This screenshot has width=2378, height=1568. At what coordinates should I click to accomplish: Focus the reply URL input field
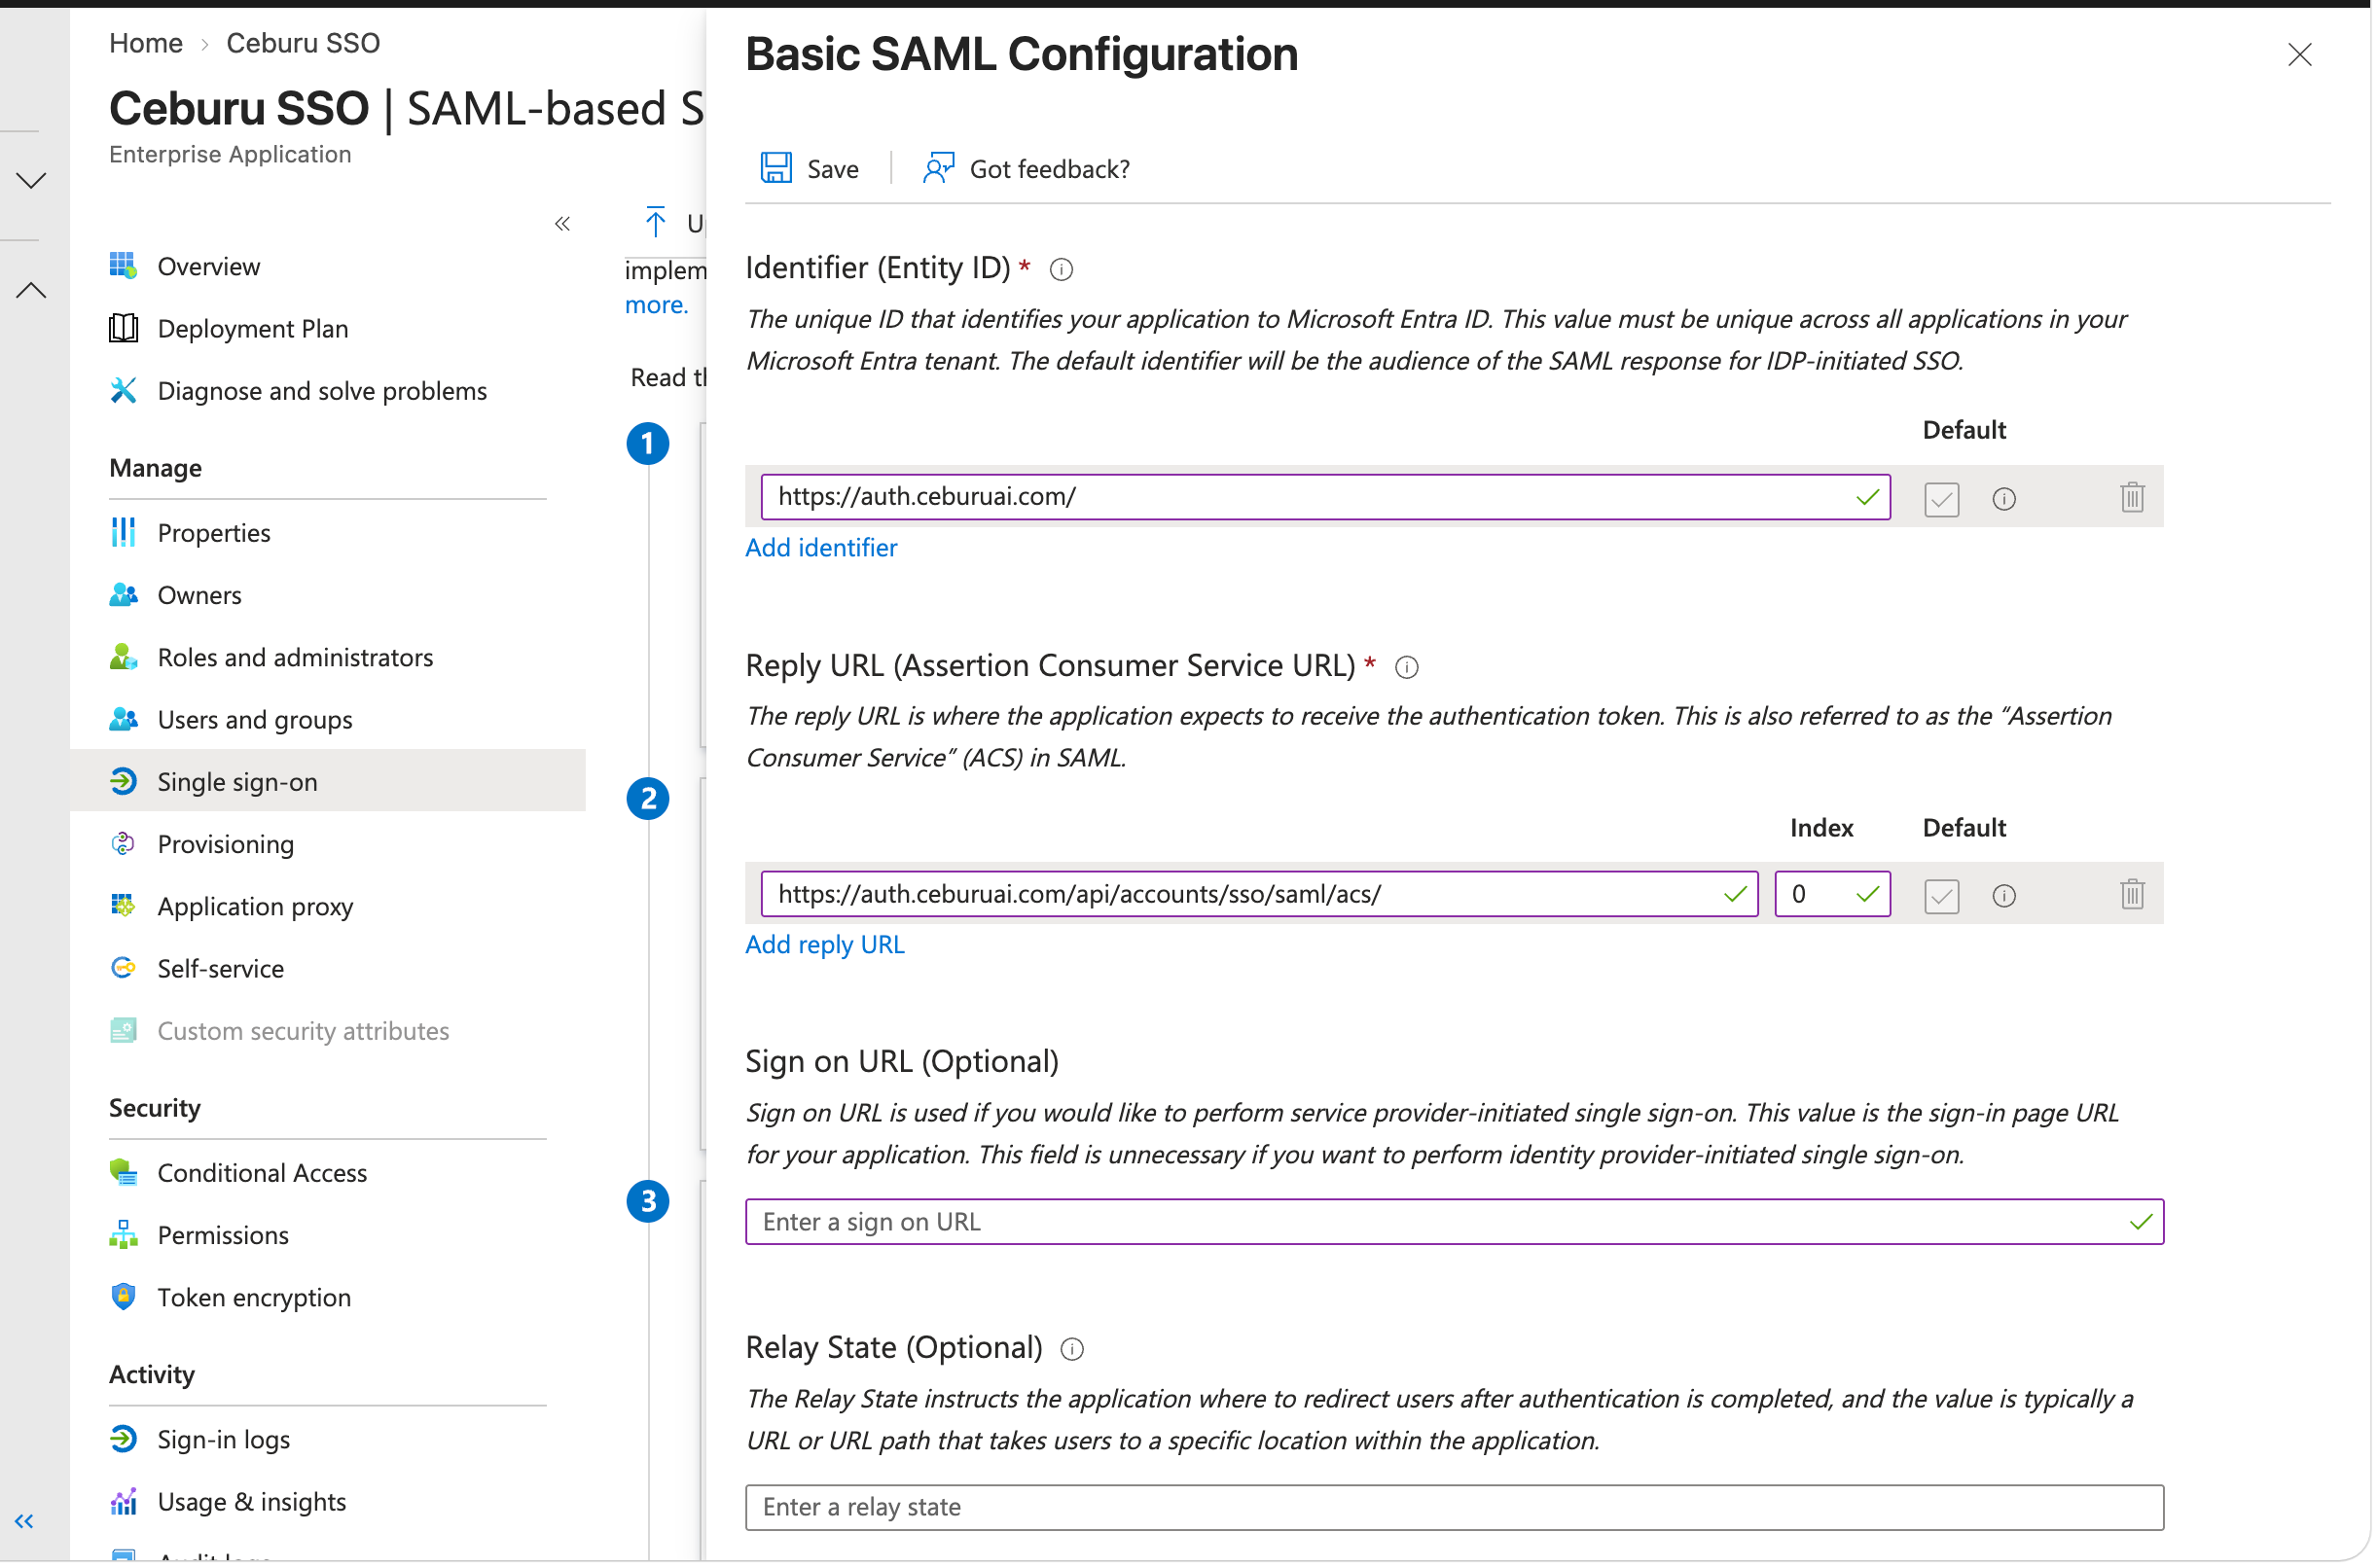(x=1262, y=896)
